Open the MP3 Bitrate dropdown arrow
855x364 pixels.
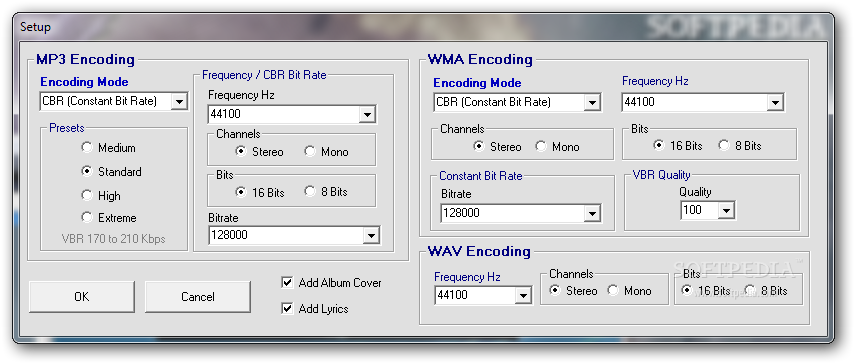371,235
